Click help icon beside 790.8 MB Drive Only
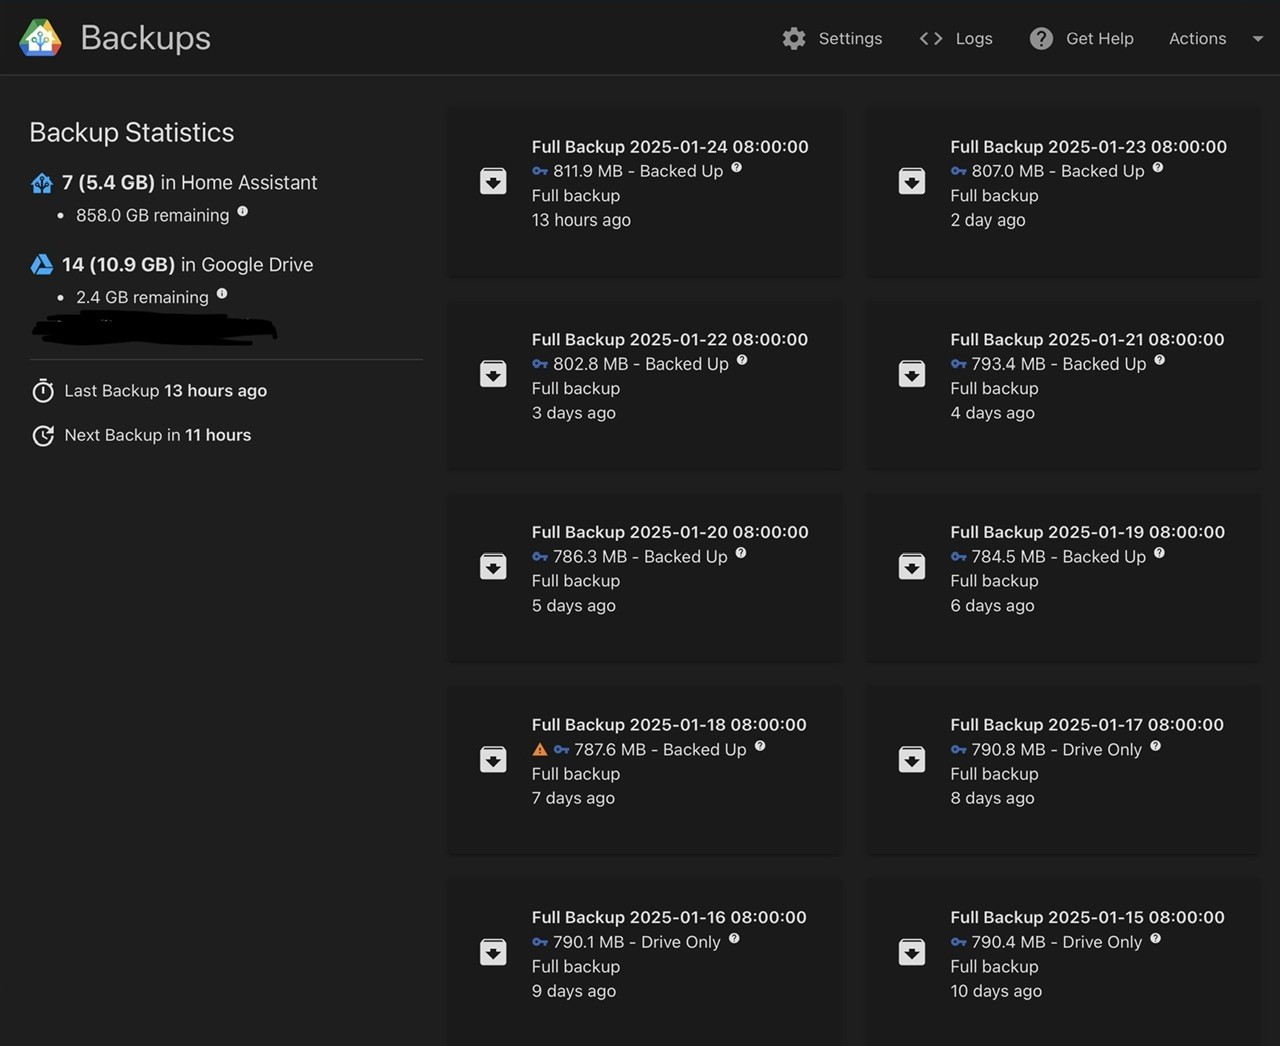This screenshot has width=1280, height=1046. [1156, 746]
